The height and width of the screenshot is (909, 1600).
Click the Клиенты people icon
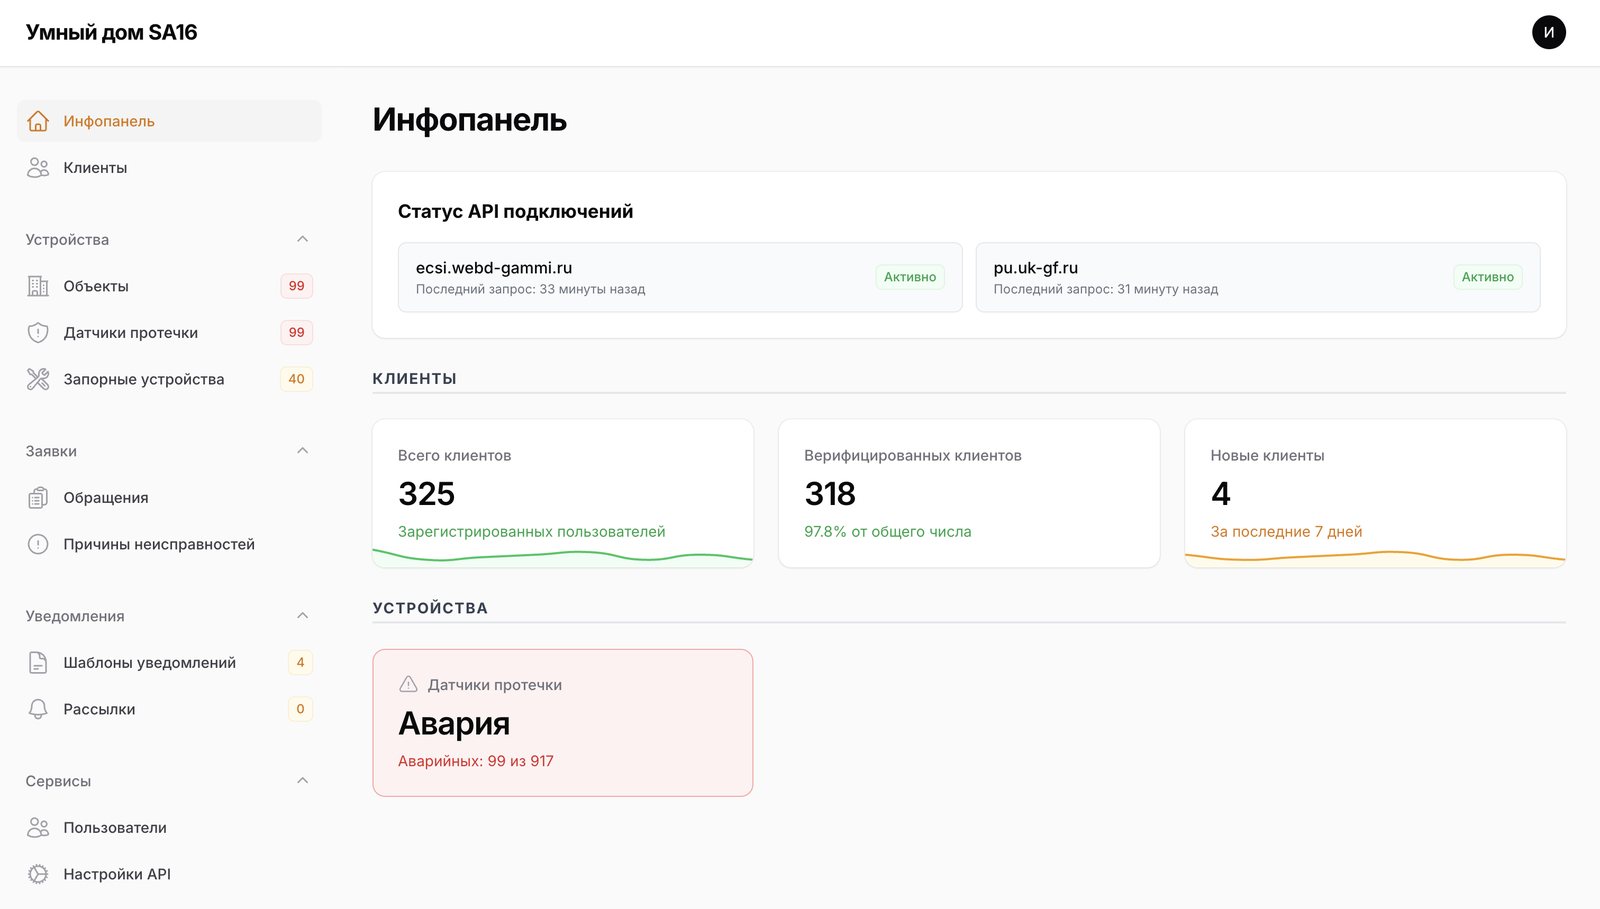pyautogui.click(x=38, y=168)
